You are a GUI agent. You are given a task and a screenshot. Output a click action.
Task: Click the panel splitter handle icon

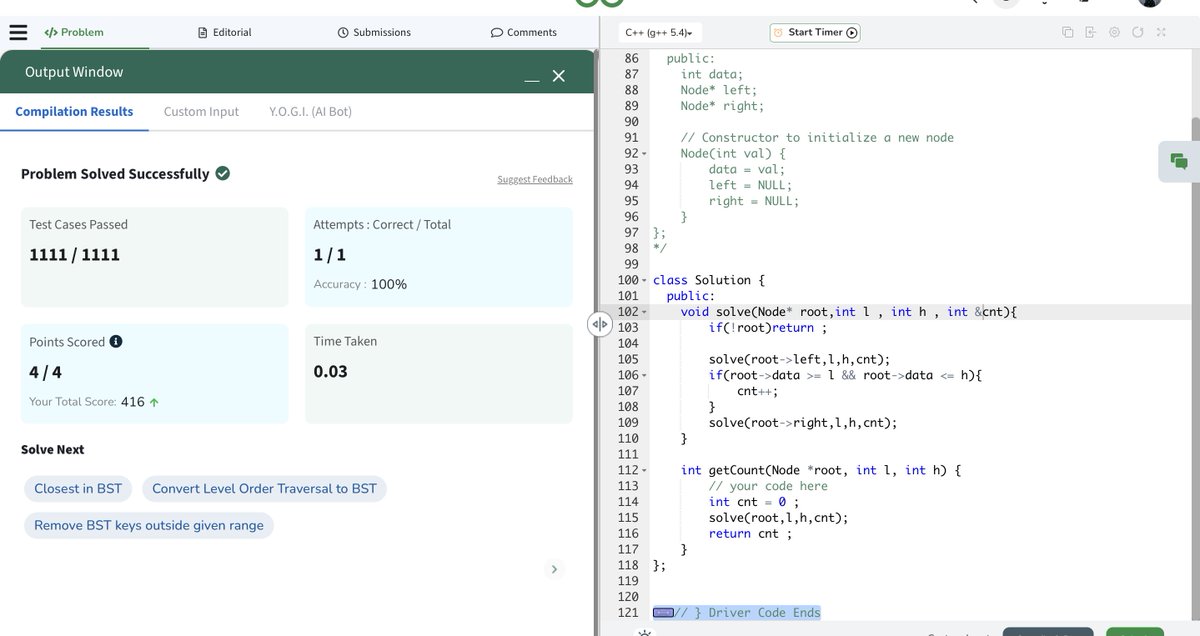coord(599,324)
